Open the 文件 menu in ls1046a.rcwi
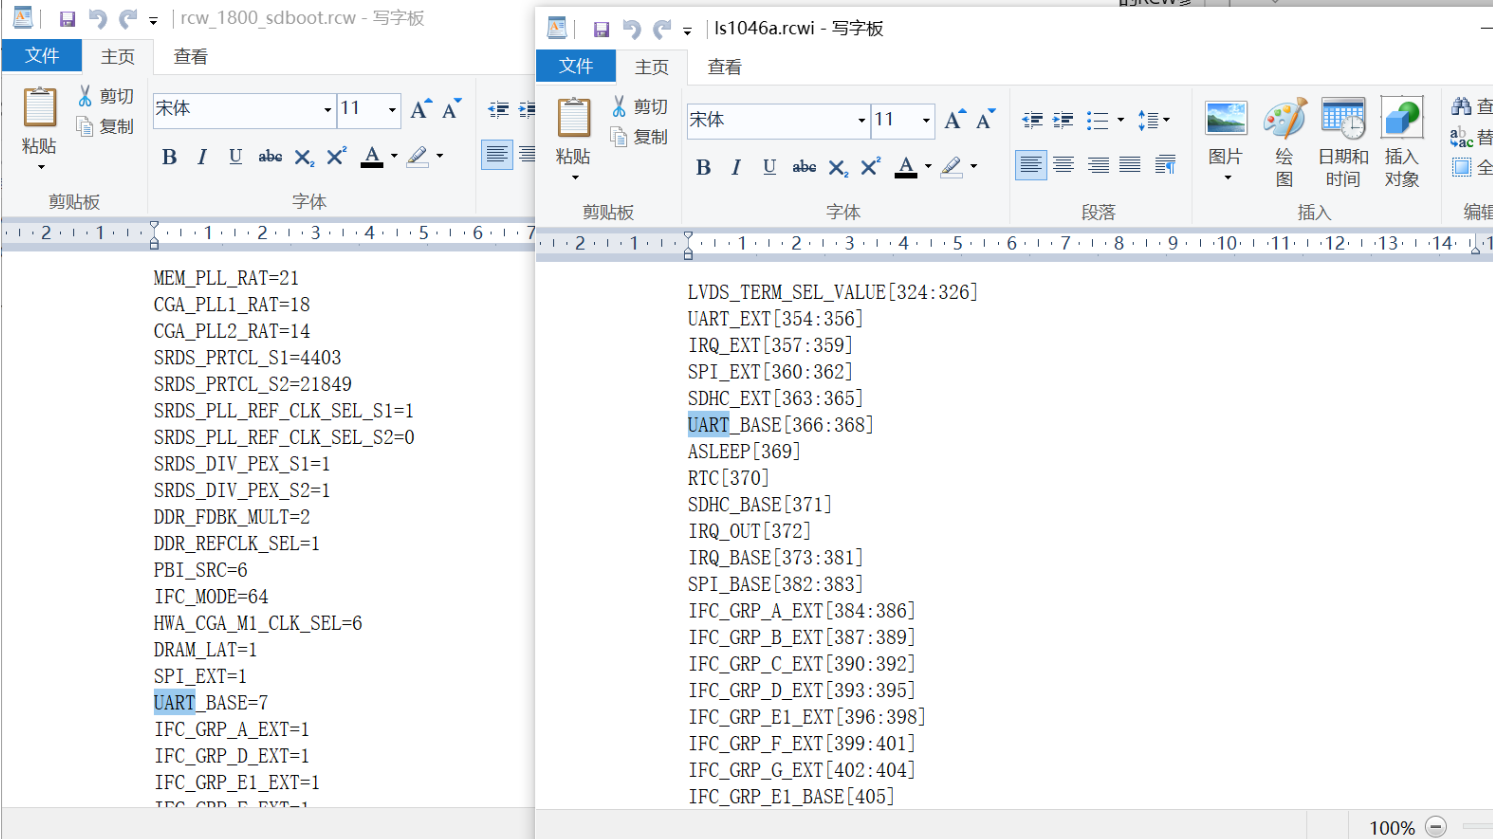 click(x=576, y=67)
